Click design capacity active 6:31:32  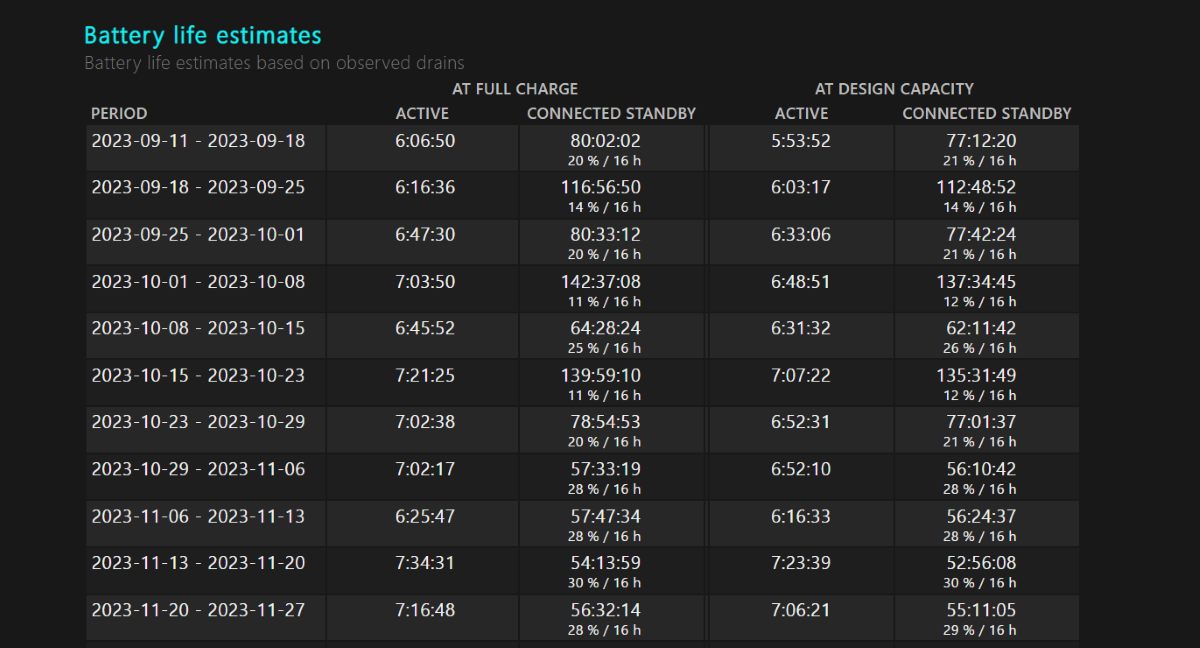tap(801, 328)
